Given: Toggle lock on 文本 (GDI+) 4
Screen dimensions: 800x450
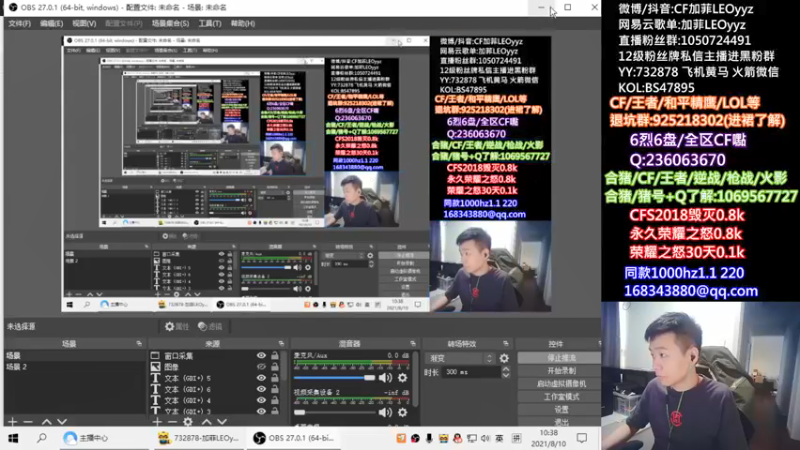Looking at the screenshot, I should click(x=275, y=401).
